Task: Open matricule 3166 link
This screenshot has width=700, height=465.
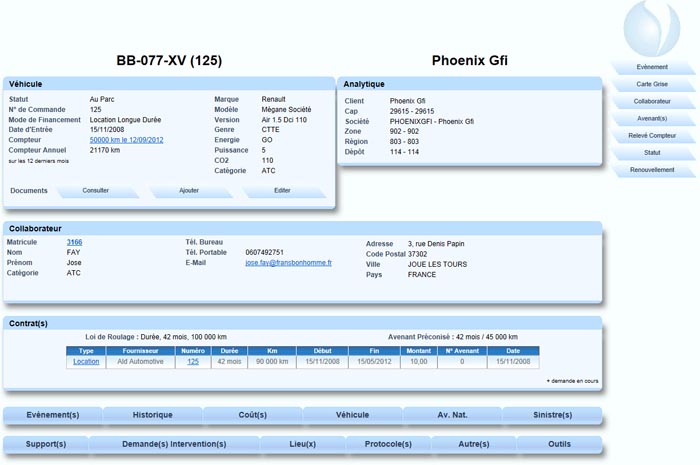Action: (75, 242)
